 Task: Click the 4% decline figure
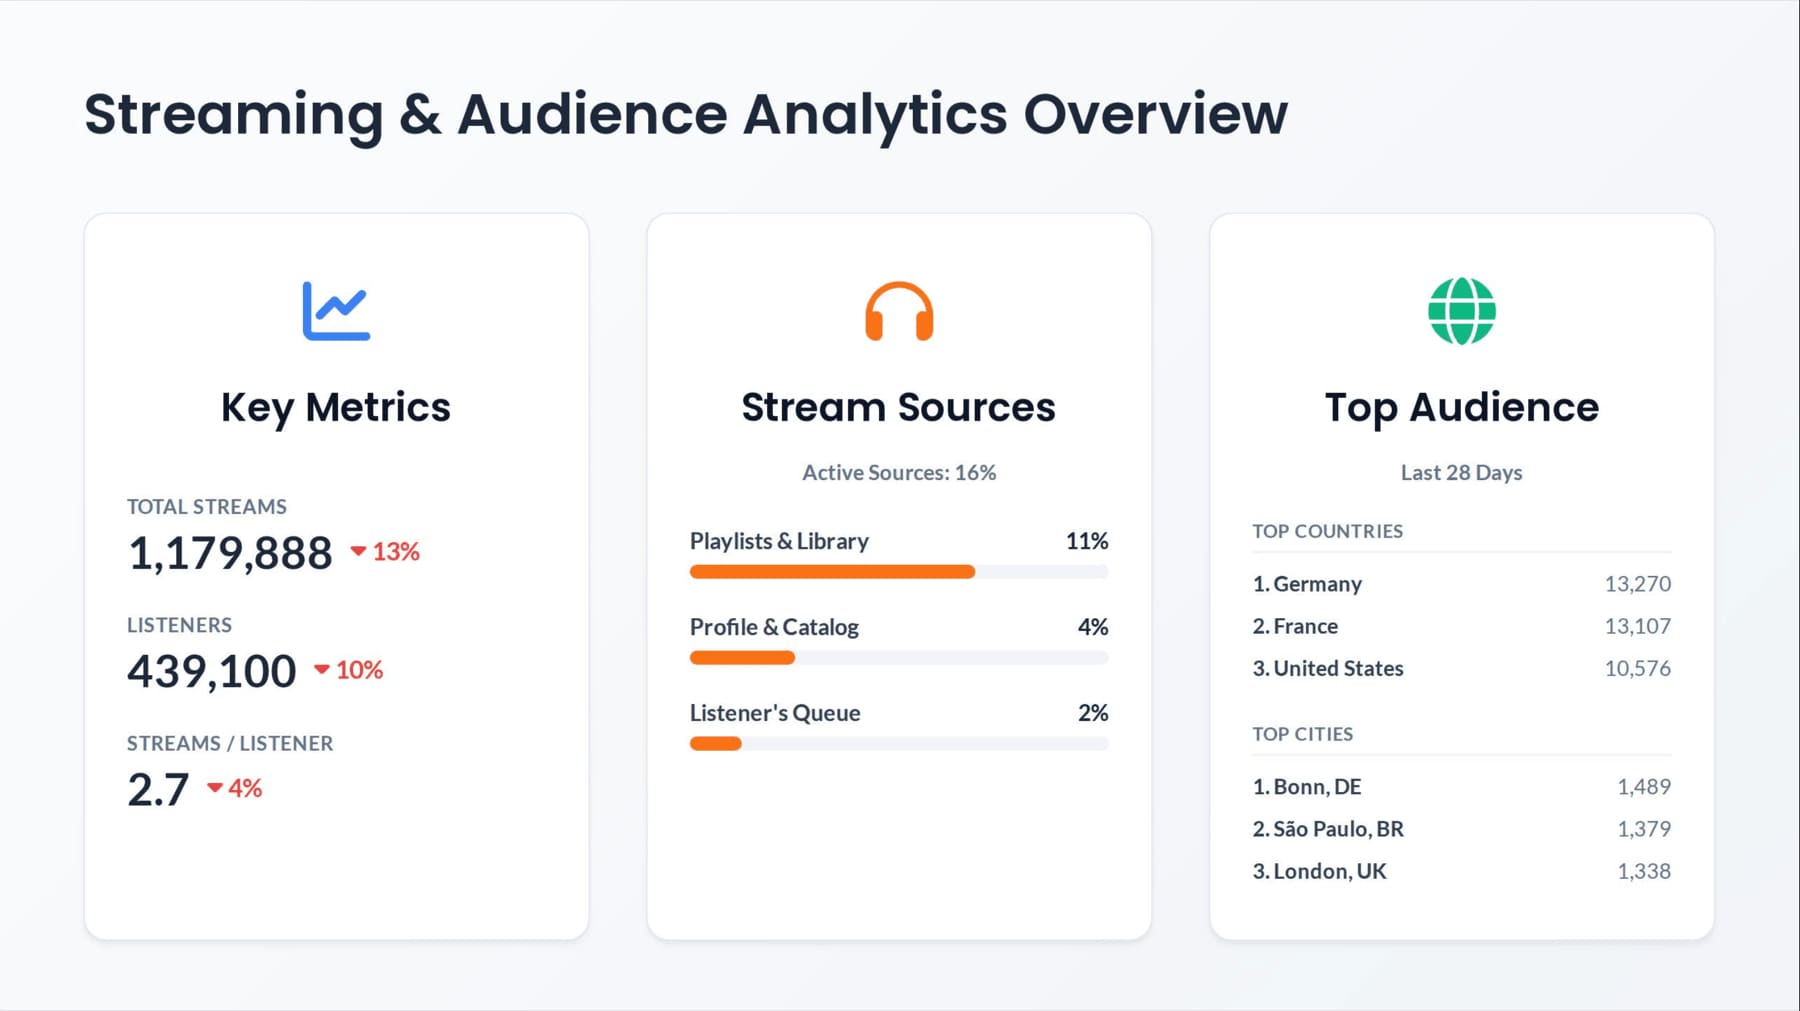coord(245,789)
